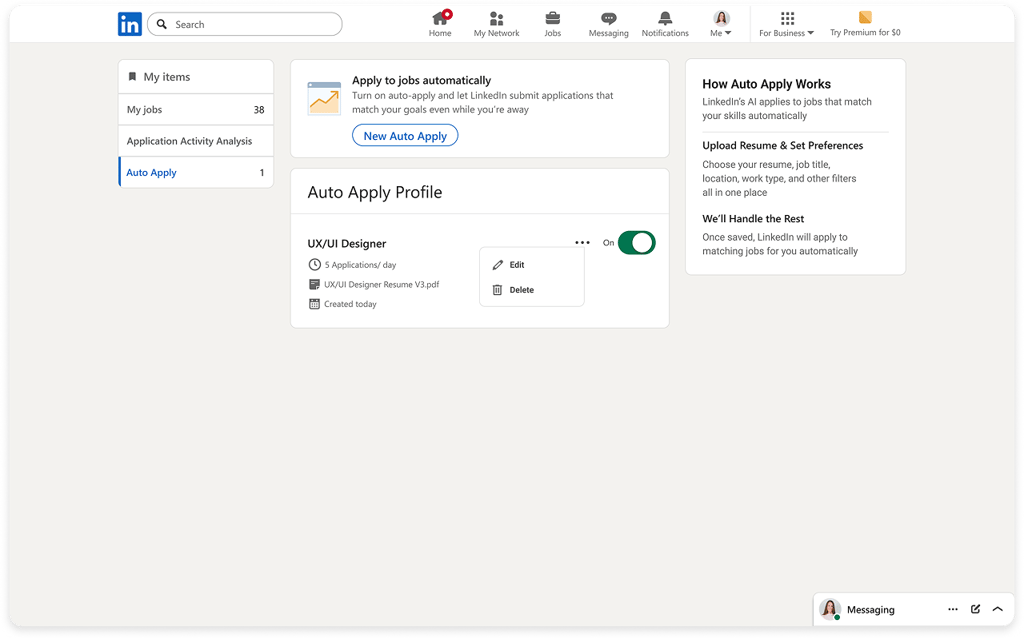This screenshot has width=1024, height=638.
Task: Click UX/UI Designer profile title
Action: pos(347,244)
